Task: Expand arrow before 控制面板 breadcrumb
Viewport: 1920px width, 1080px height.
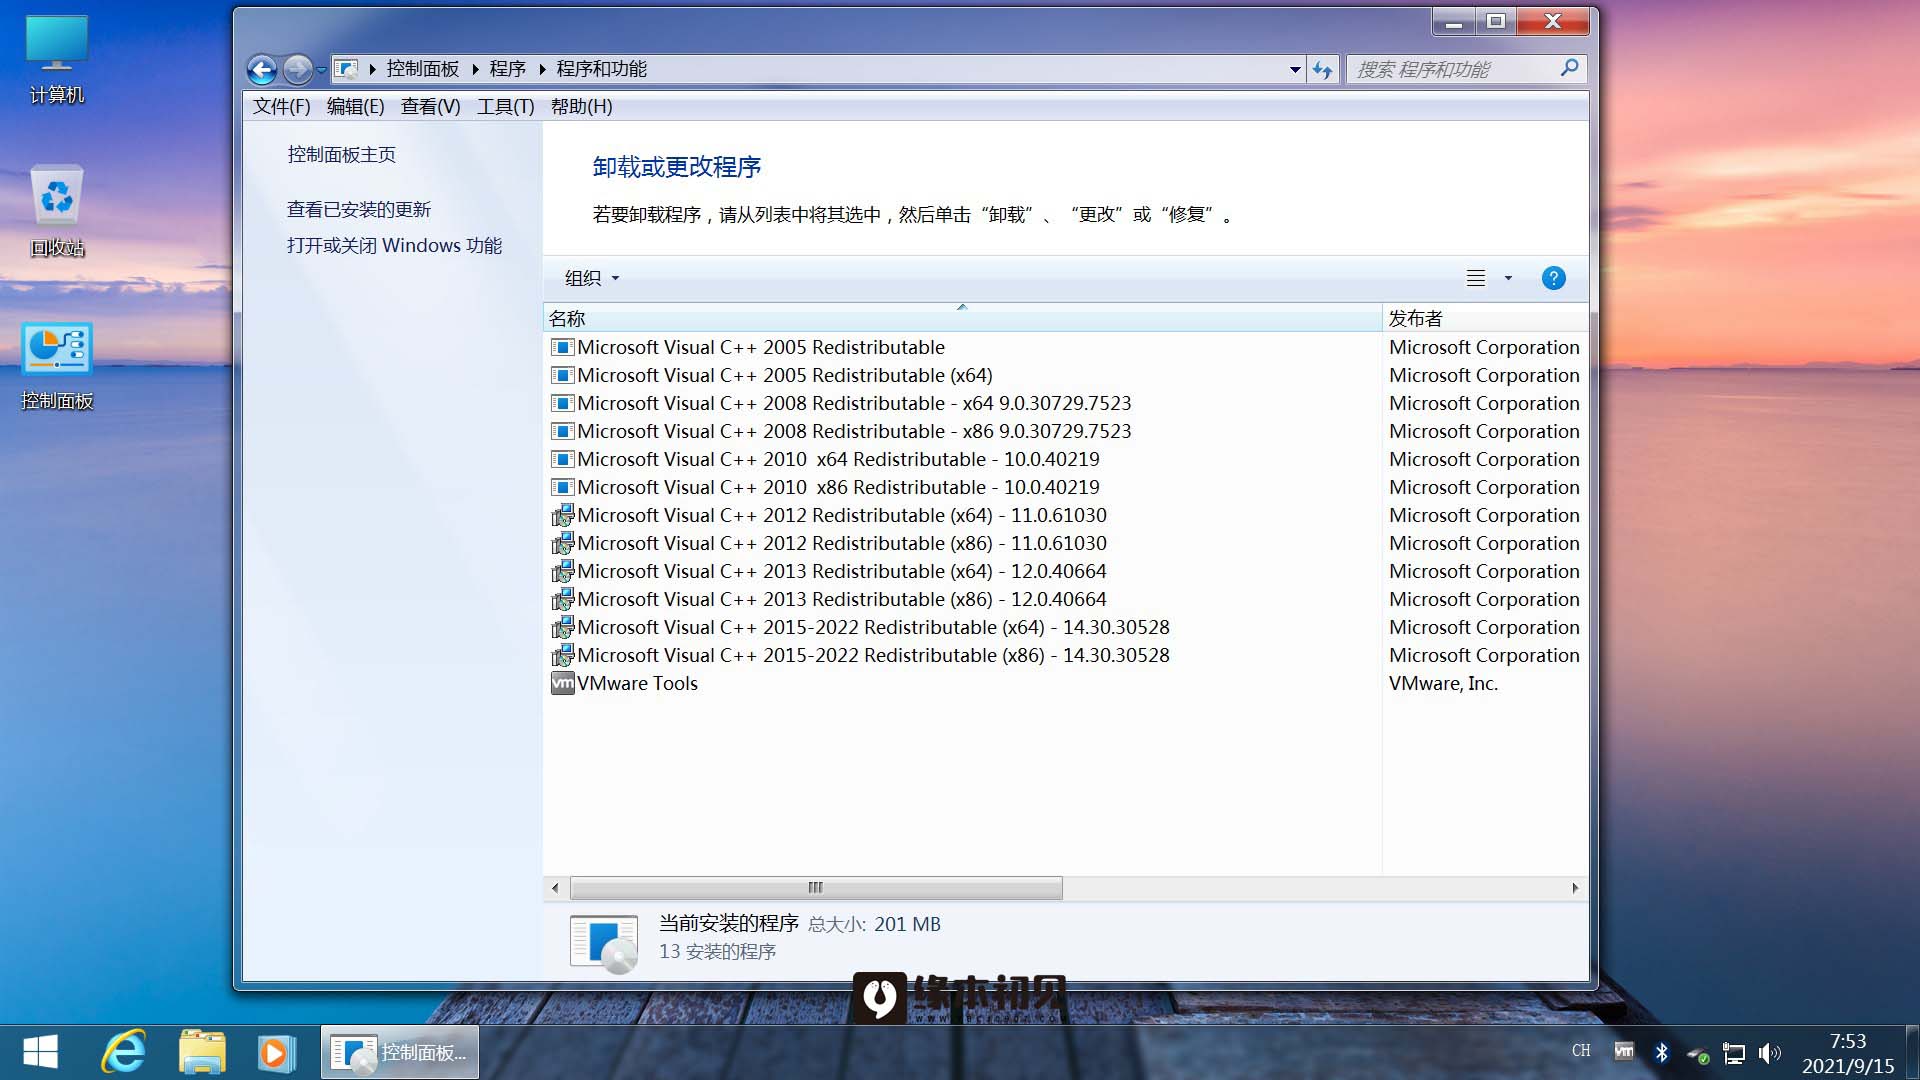Action: 372,69
